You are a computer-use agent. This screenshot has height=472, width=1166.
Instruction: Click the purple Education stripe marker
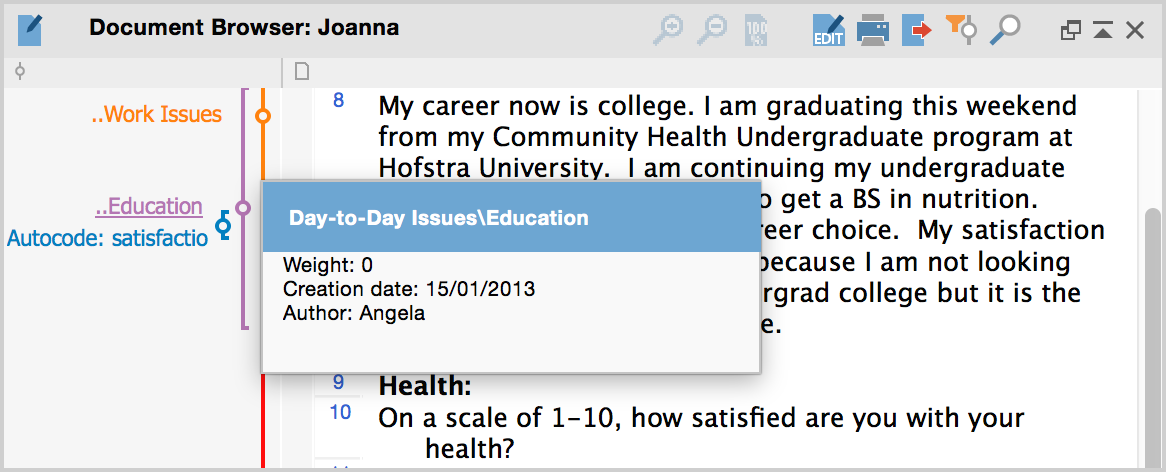coord(242,208)
